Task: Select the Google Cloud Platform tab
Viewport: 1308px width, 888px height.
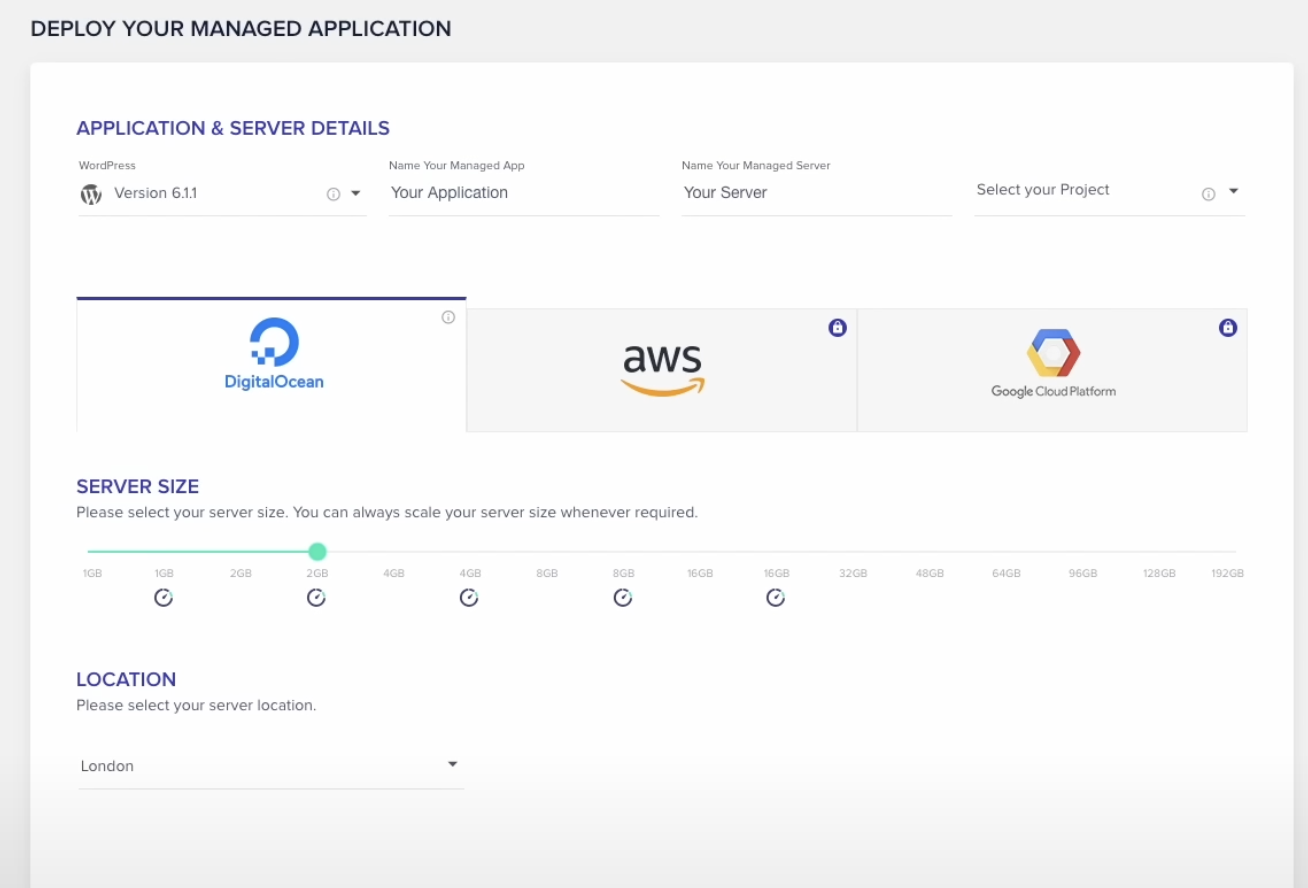Action: click(x=1052, y=370)
